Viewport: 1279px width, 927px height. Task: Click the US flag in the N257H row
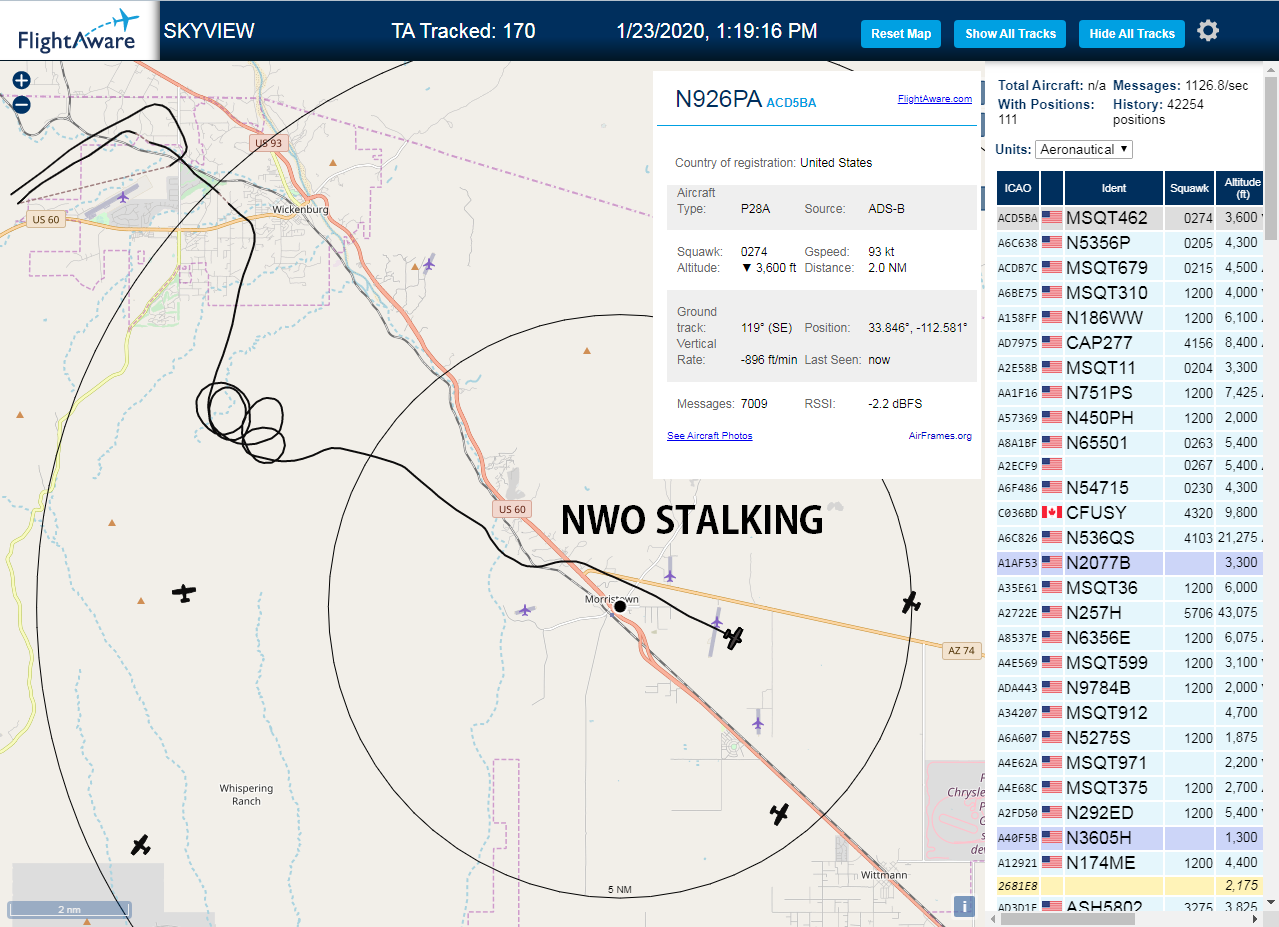coord(1052,612)
